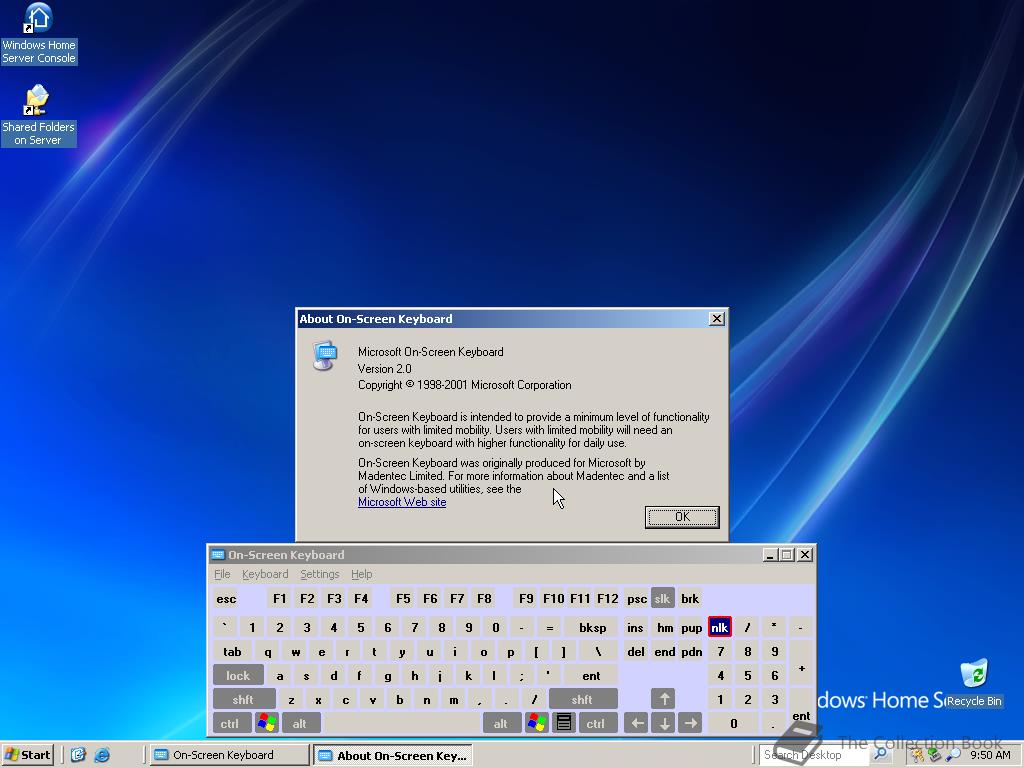This screenshot has width=1024, height=768.
Task: Toggle the left shft key
Action: click(244, 699)
